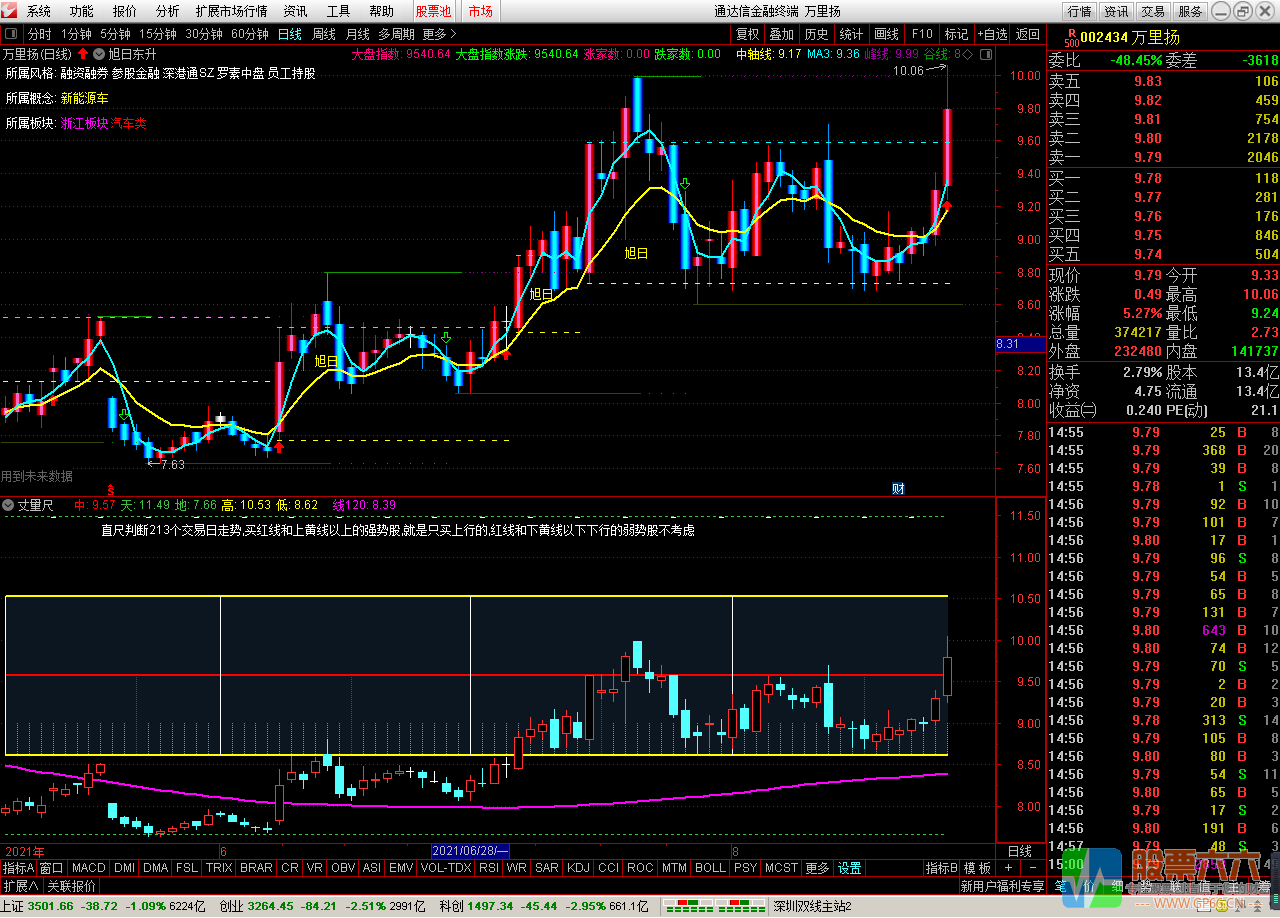The width and height of the screenshot is (1280, 918).
Task: Open the indicator dropdown before 旭日东升
Action: [x=99, y=54]
